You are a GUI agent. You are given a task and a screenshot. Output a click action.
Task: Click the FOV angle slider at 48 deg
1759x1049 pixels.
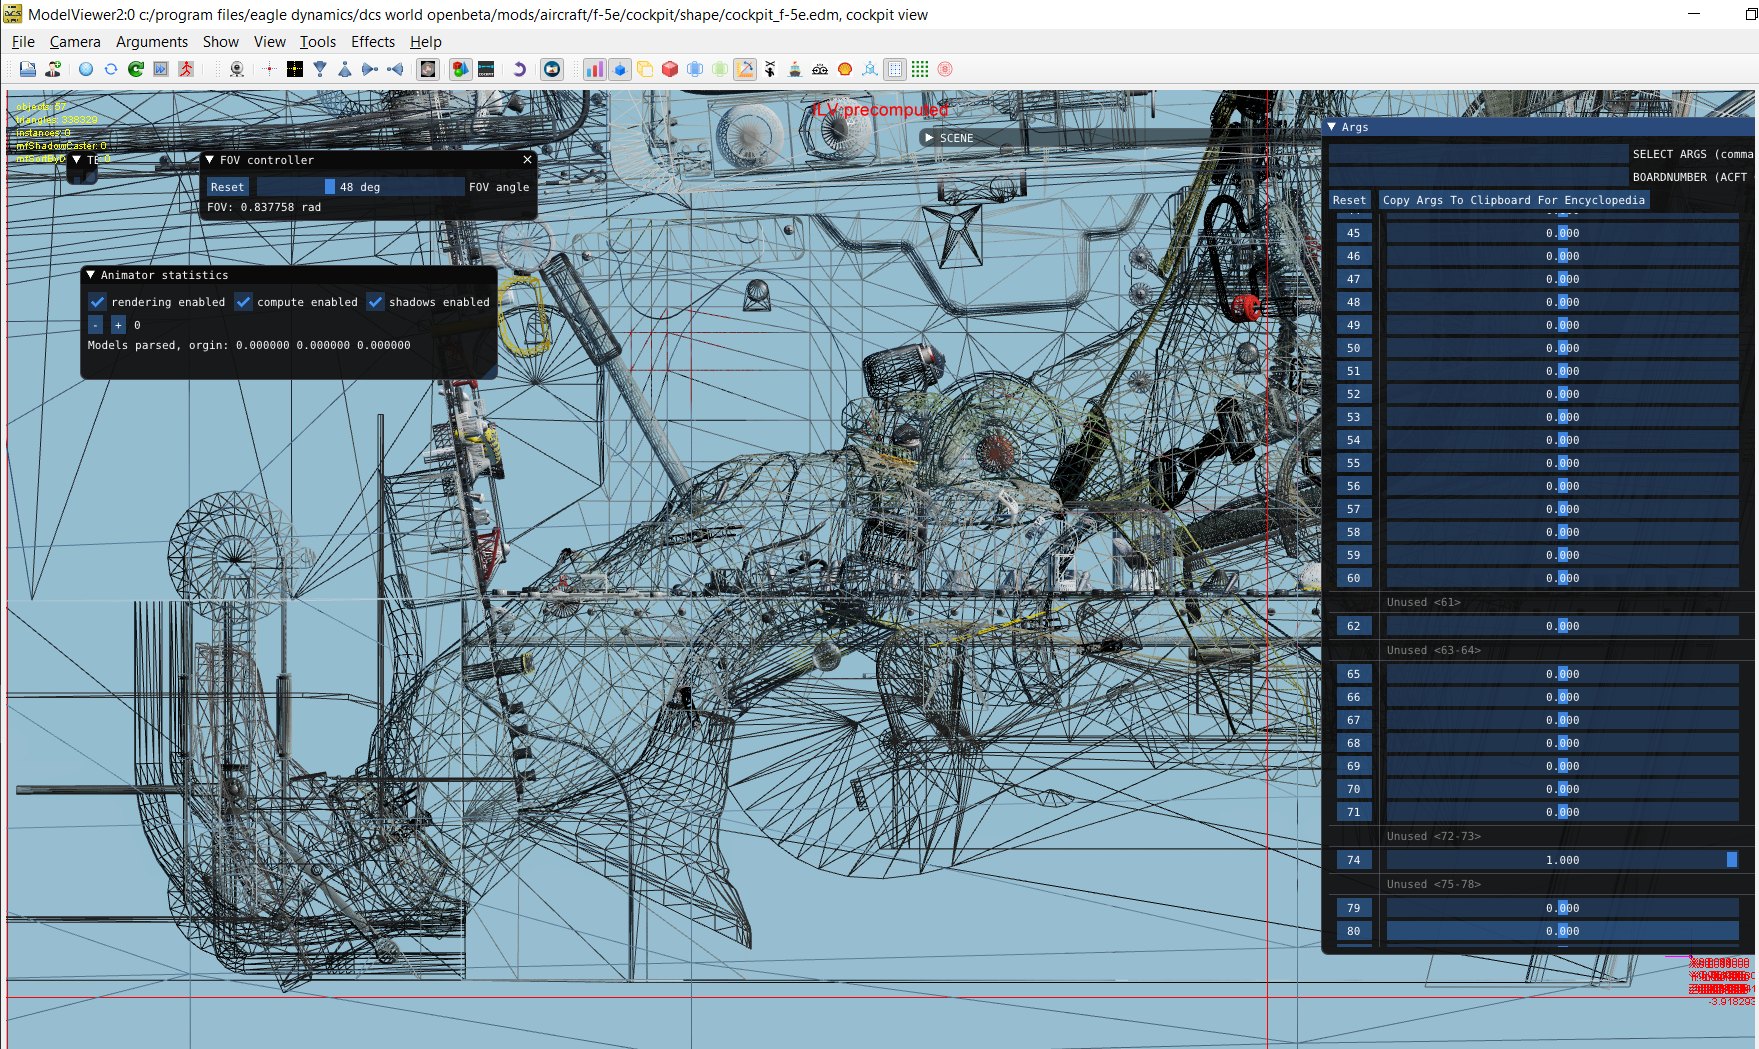360,187
